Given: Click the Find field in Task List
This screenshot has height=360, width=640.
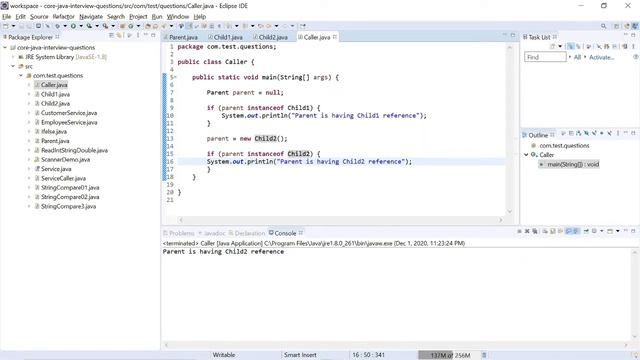Looking at the screenshot, I should (545, 57).
